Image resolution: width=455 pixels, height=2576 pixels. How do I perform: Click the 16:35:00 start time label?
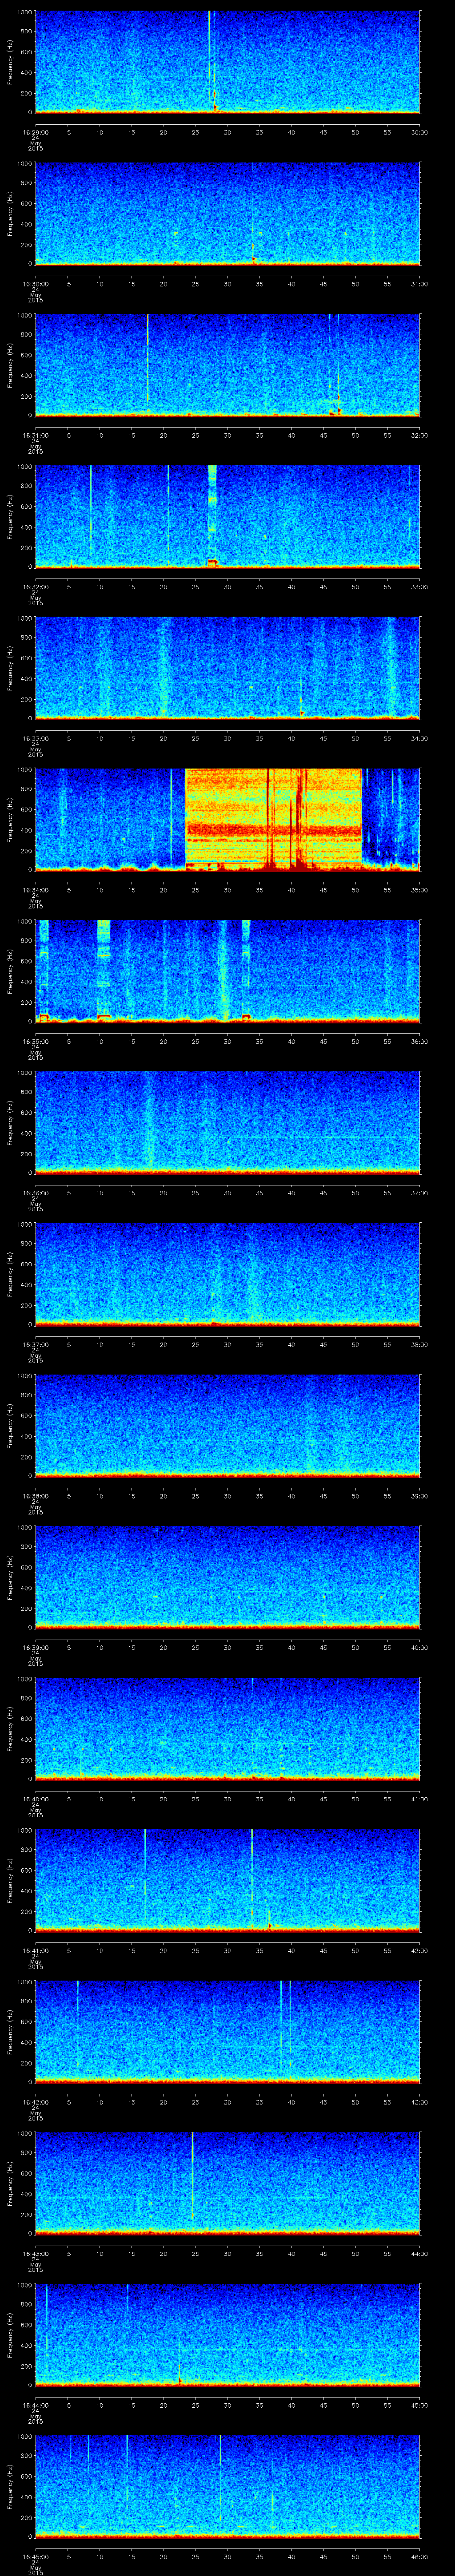pos(35,1041)
